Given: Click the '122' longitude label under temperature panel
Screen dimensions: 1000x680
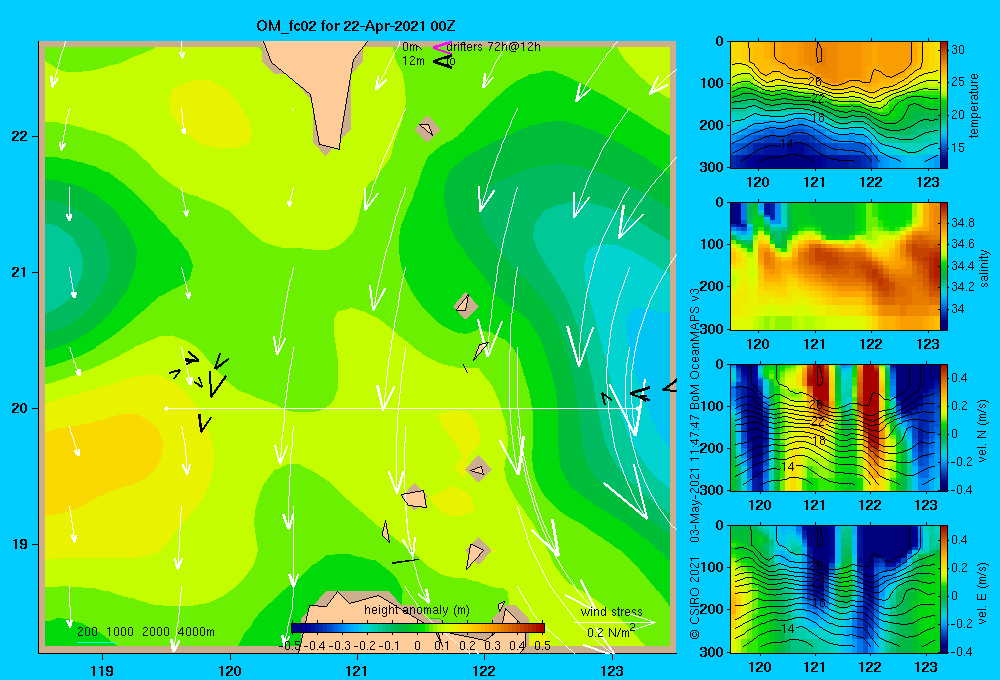Looking at the screenshot, I should pyautogui.click(x=871, y=182).
